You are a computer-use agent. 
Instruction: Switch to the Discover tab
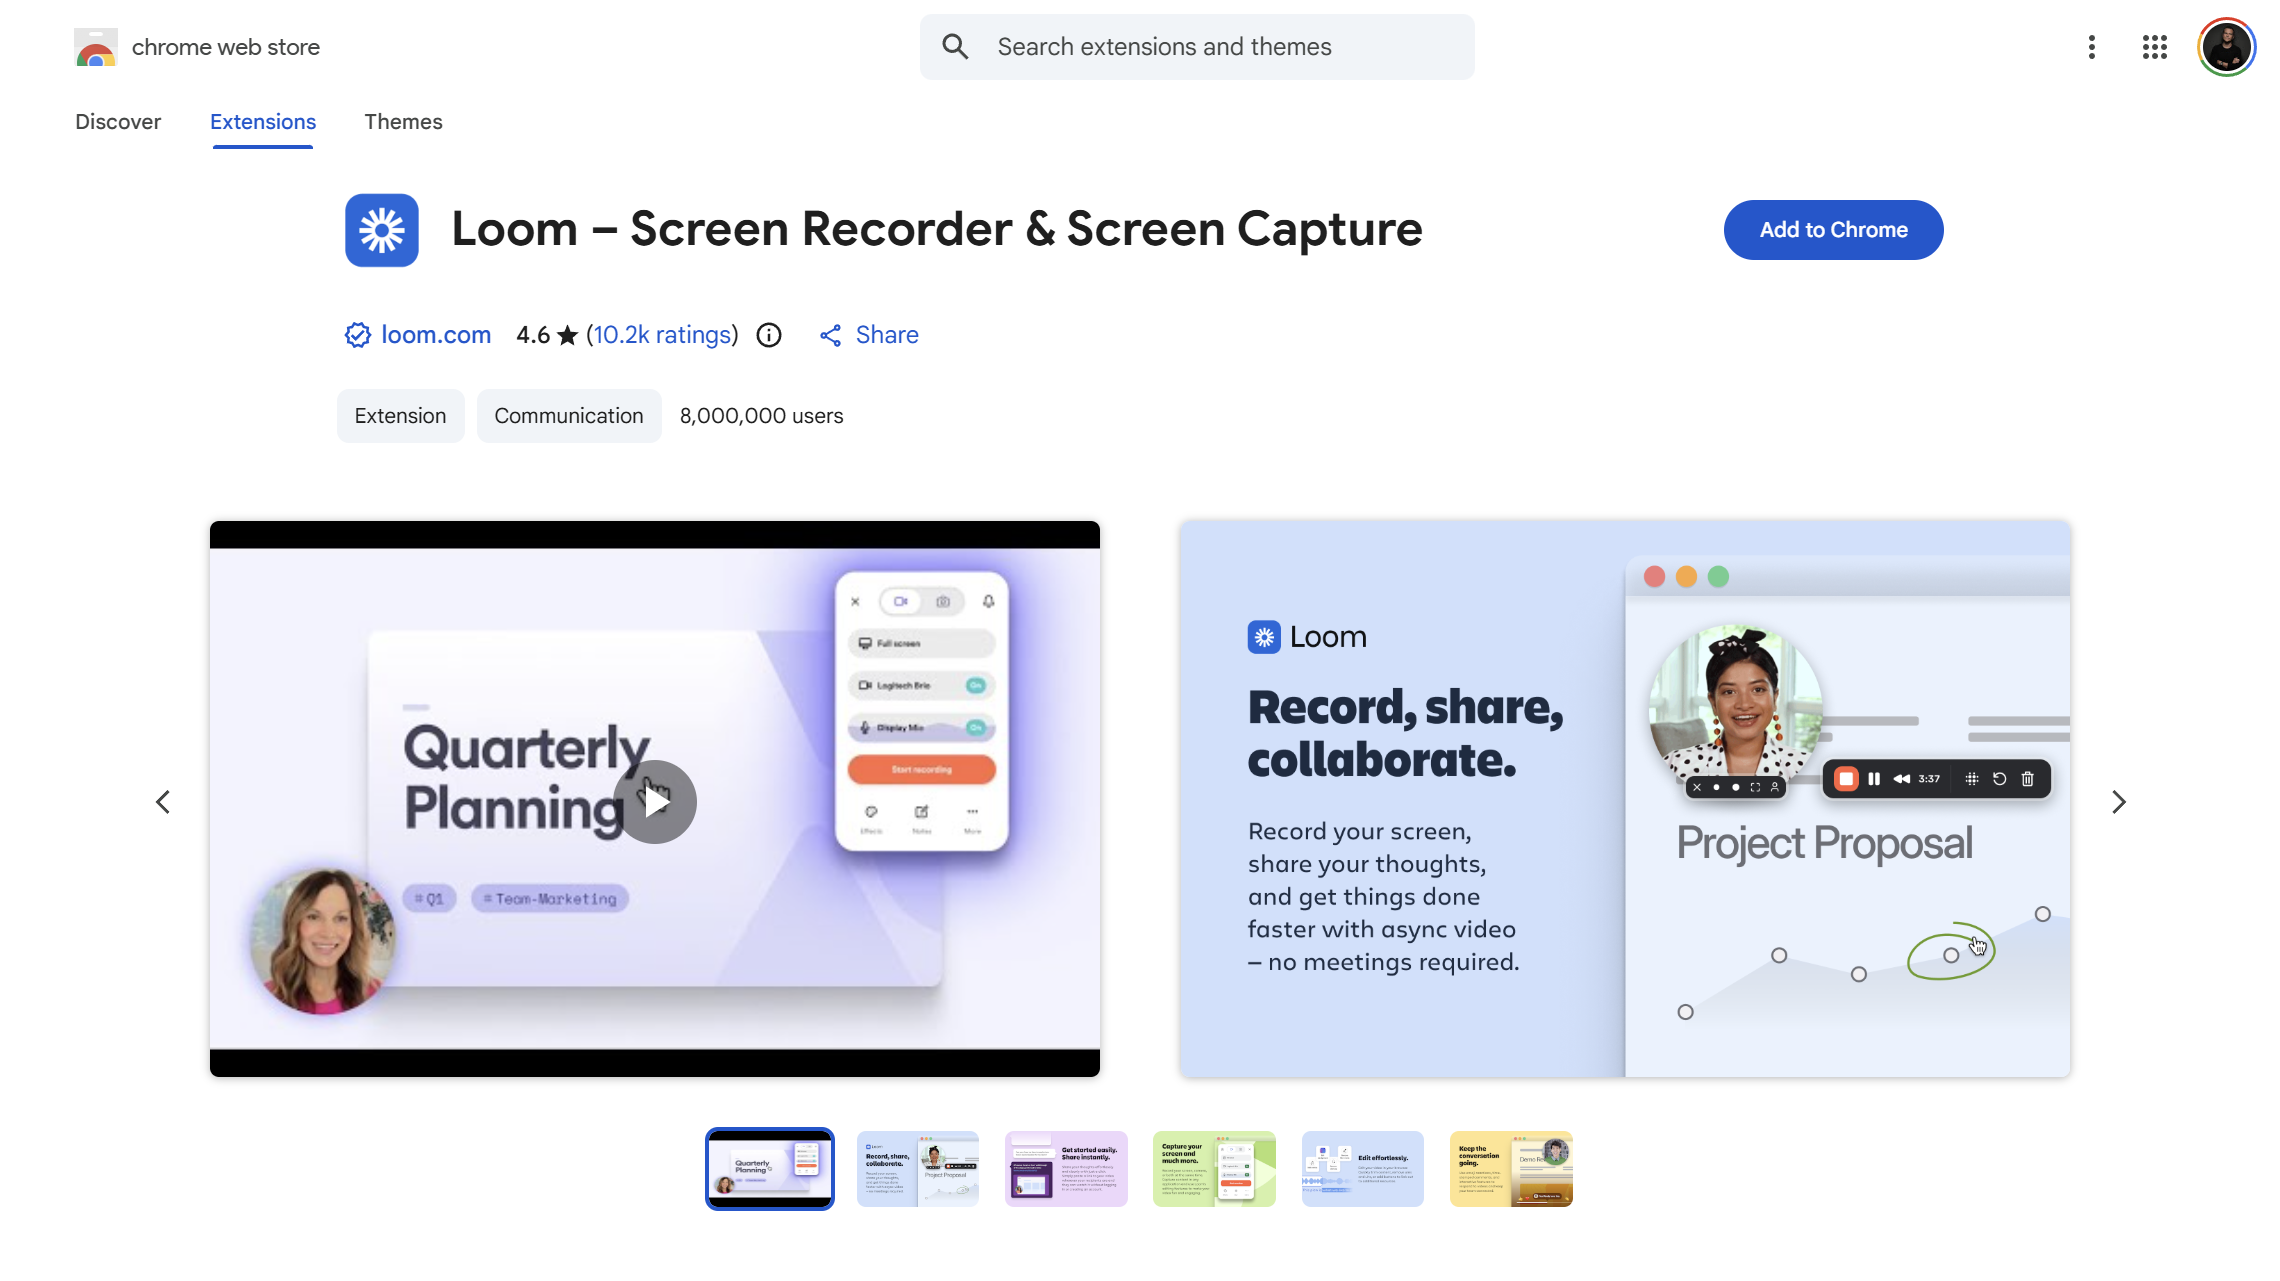pos(118,122)
